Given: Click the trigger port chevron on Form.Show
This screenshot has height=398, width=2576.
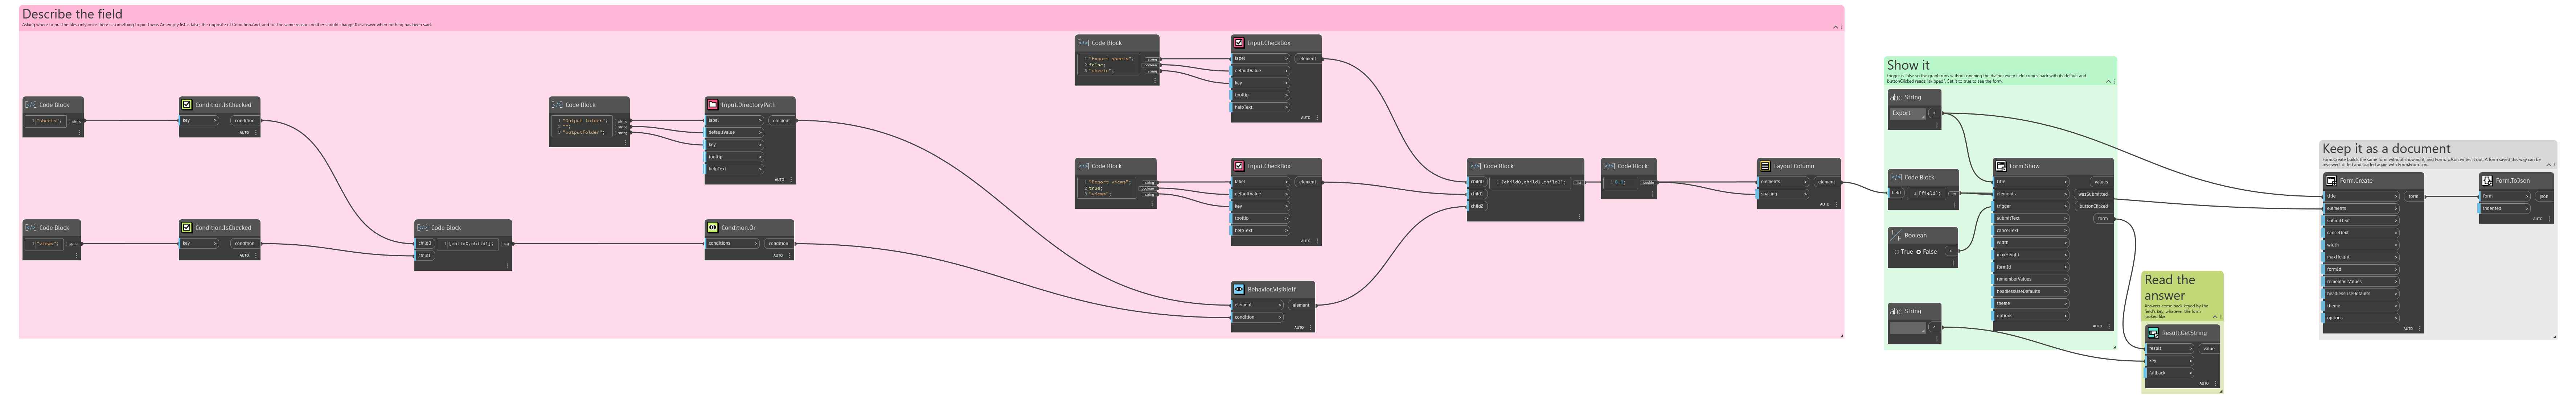Looking at the screenshot, I should coord(2065,206).
